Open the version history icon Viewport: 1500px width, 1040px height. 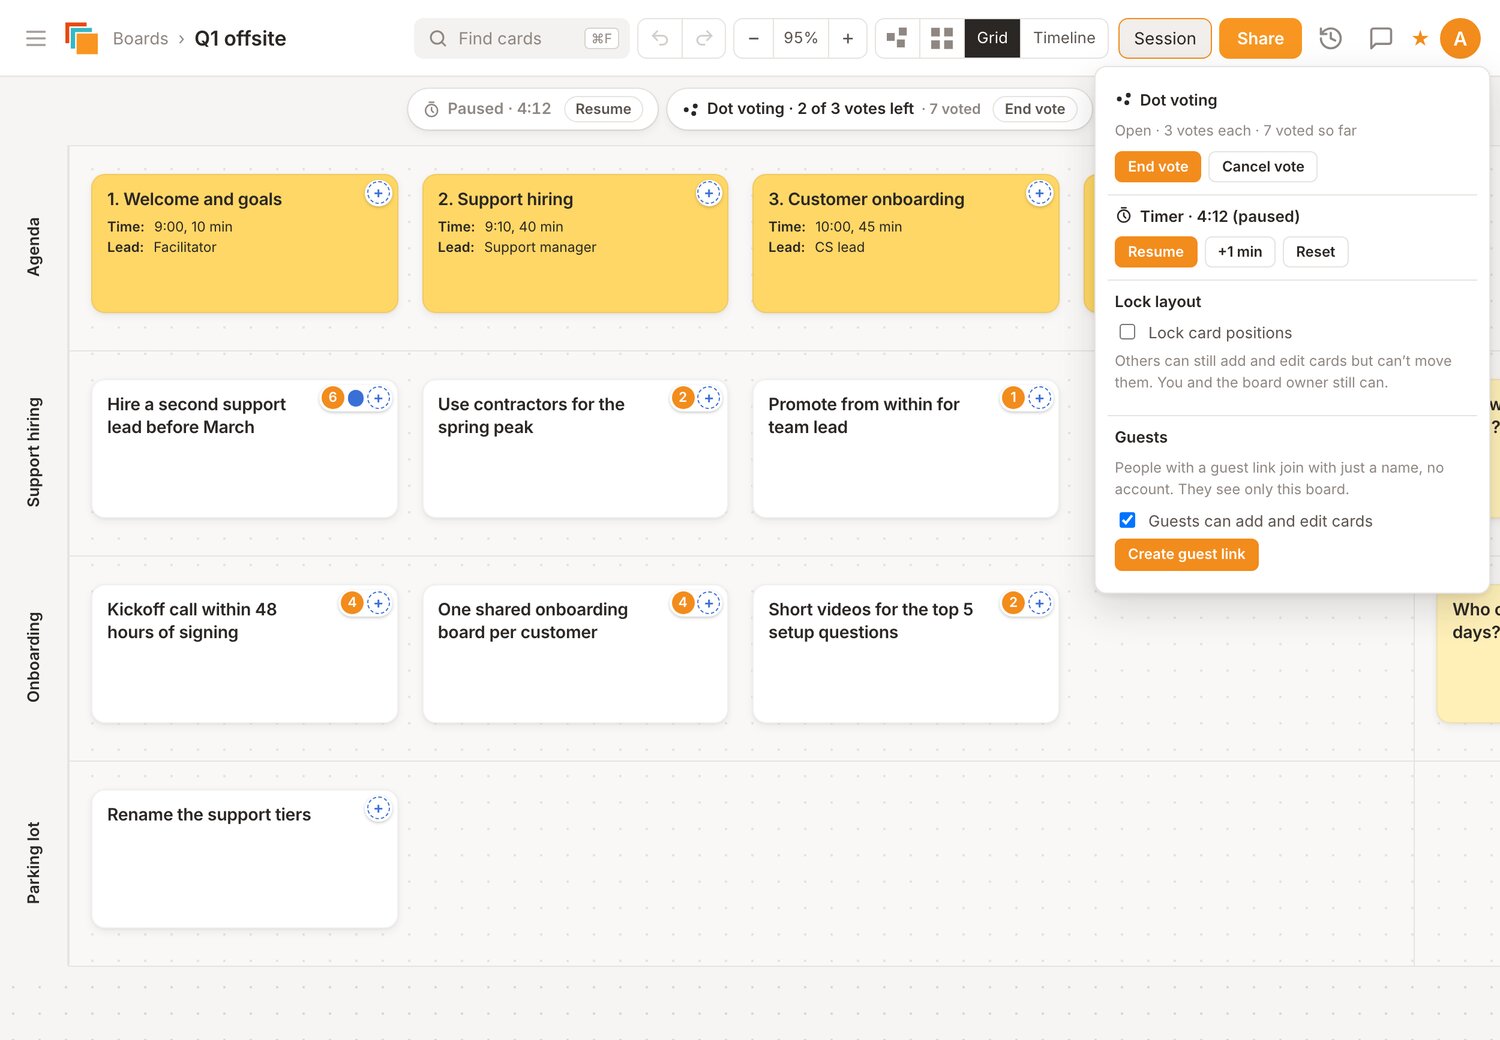(1330, 38)
